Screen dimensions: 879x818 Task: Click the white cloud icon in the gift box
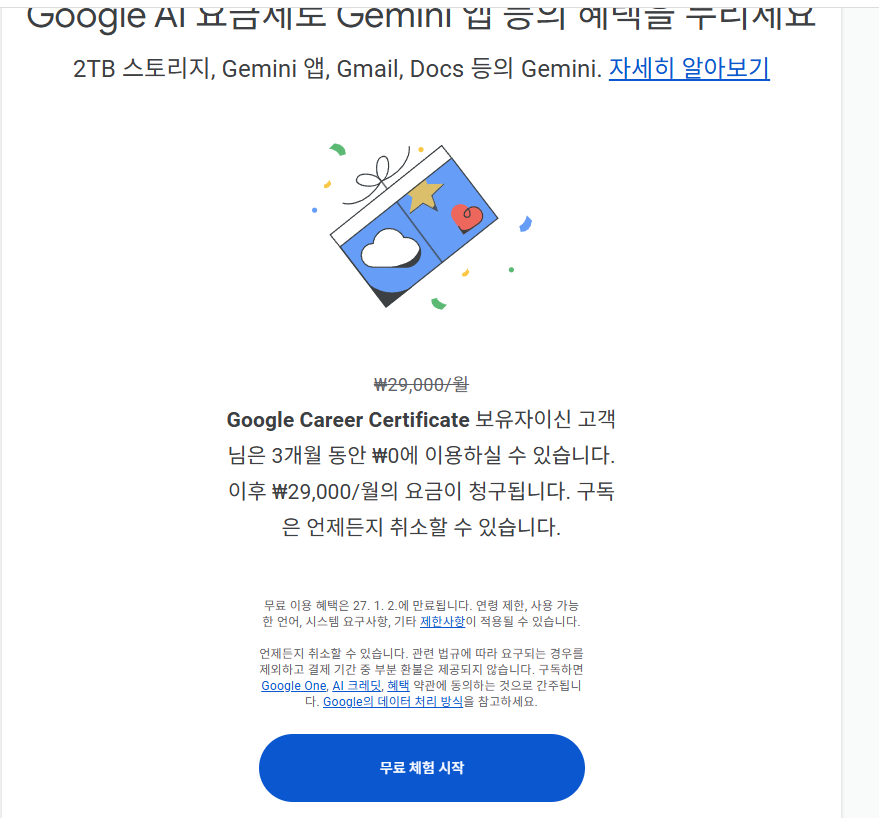[391, 249]
